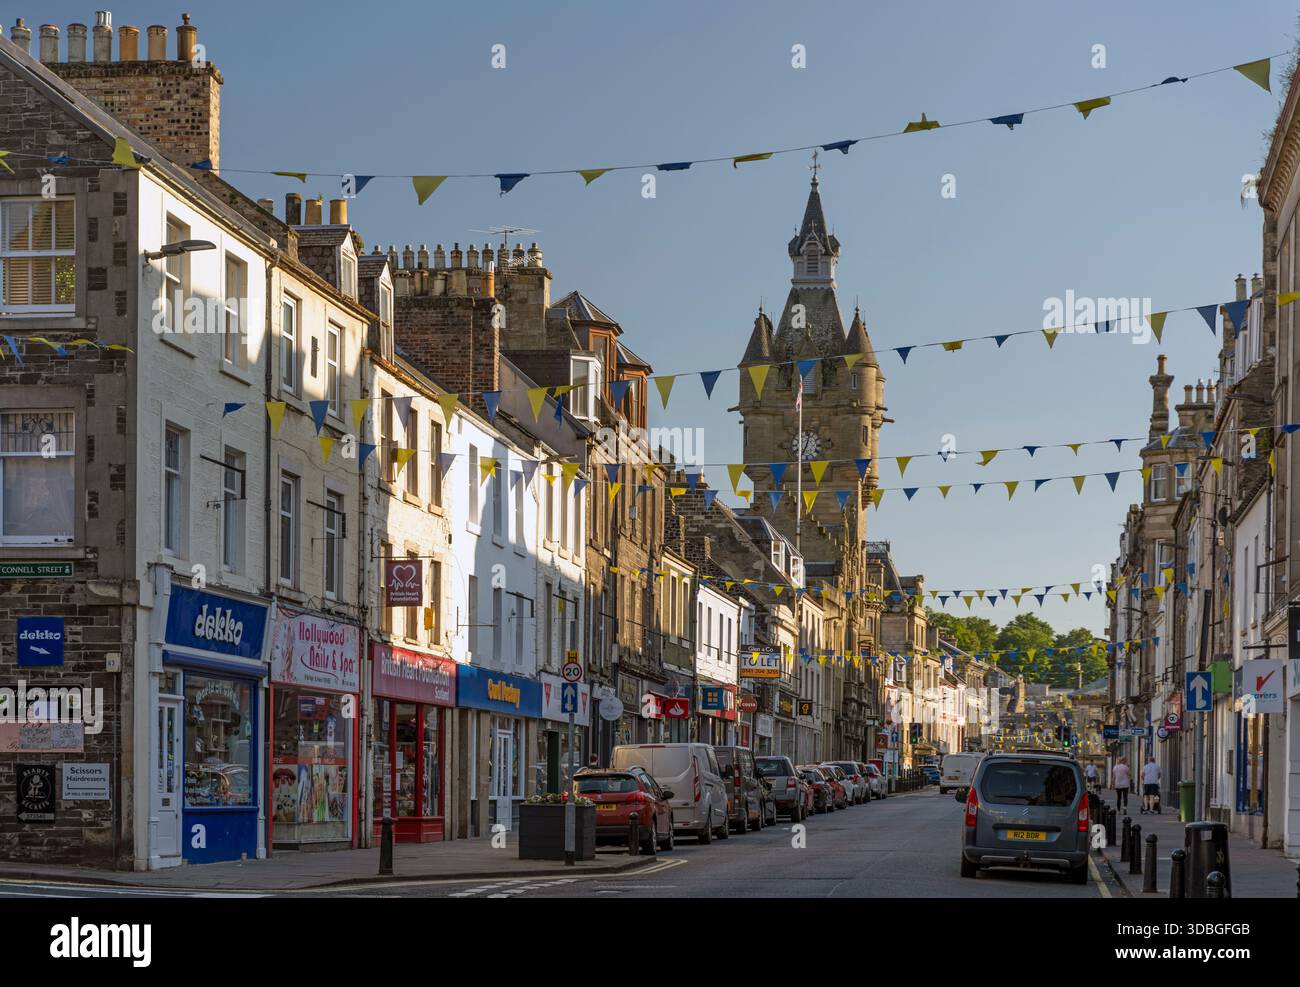Click the "Hollywood Nails & Spa" shop sign
Screen dimensions: 1300x987
point(315,650)
